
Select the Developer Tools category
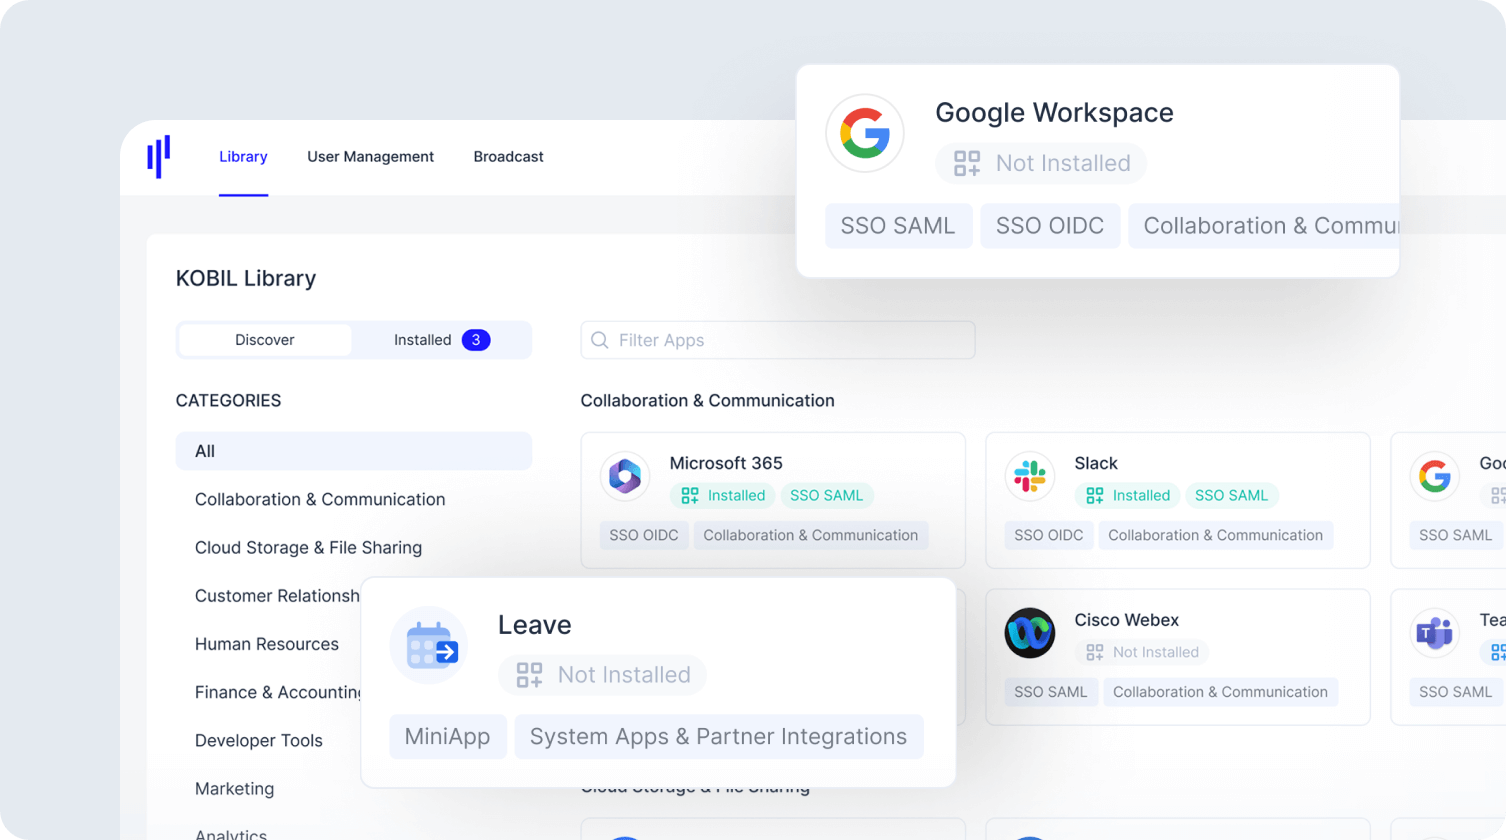point(259,741)
